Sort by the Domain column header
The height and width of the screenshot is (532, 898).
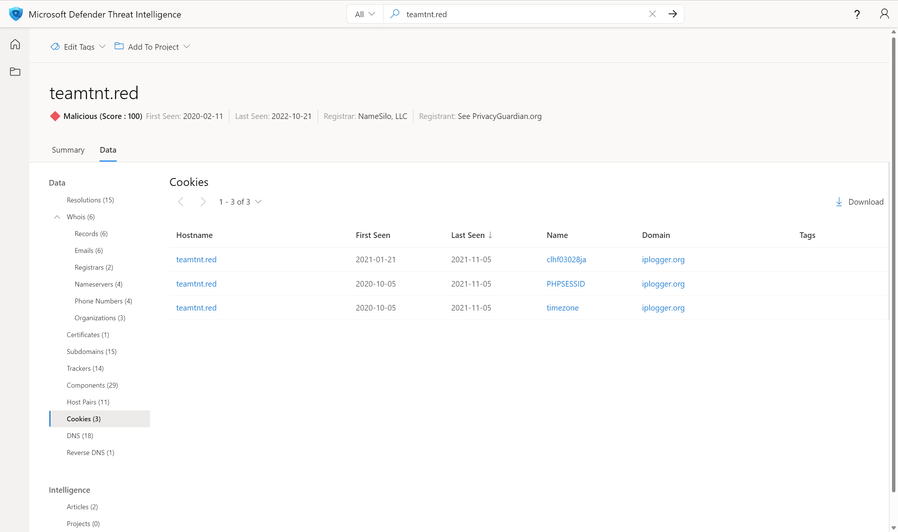point(656,235)
